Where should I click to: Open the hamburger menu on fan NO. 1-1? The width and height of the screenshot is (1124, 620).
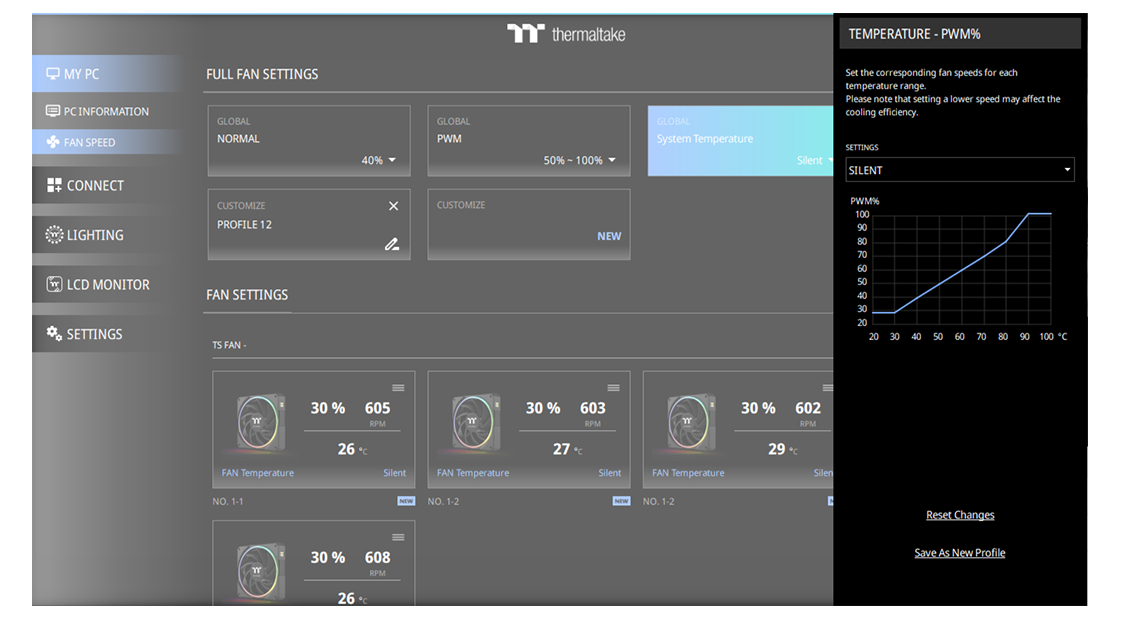(x=398, y=387)
